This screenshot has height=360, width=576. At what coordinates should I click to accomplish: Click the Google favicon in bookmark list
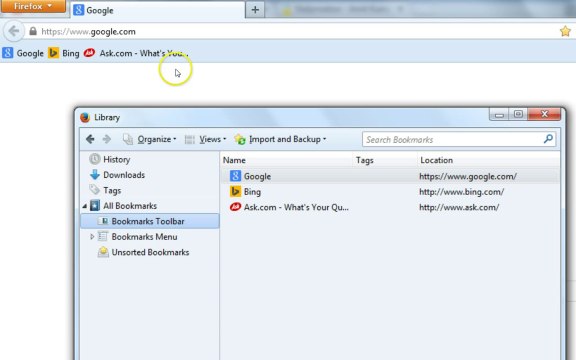pos(235,176)
